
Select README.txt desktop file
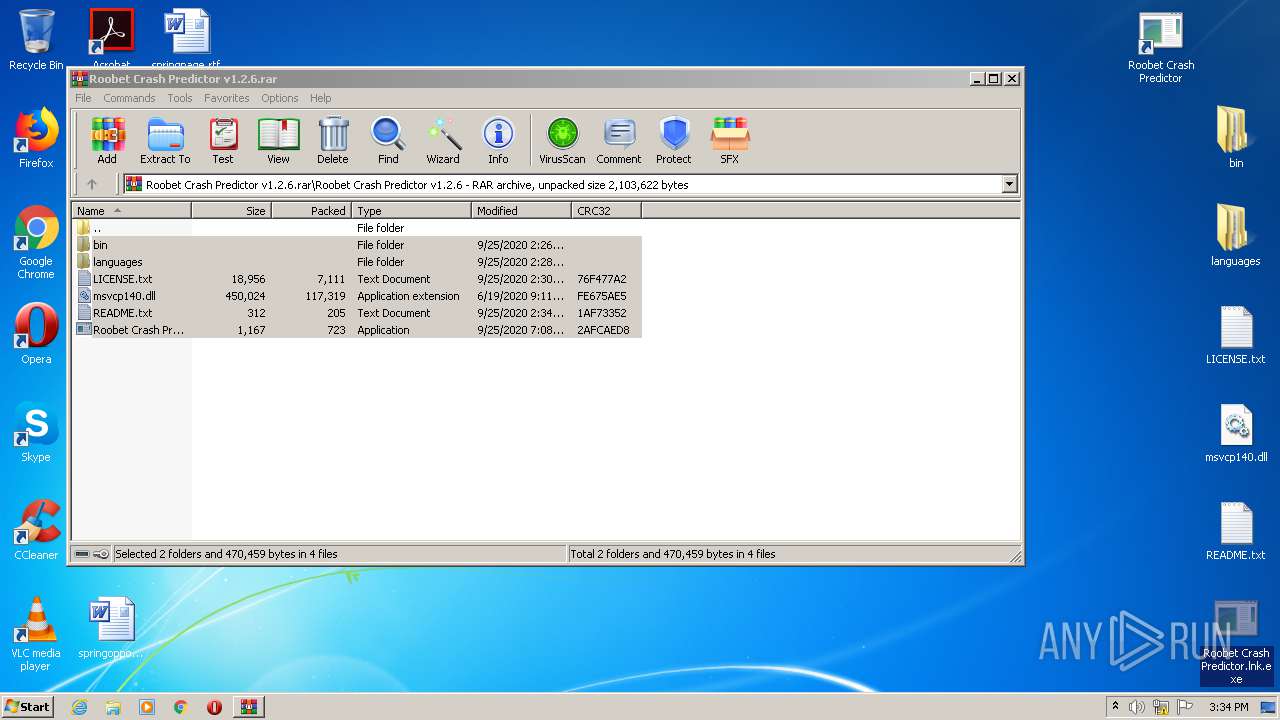tap(1236, 530)
